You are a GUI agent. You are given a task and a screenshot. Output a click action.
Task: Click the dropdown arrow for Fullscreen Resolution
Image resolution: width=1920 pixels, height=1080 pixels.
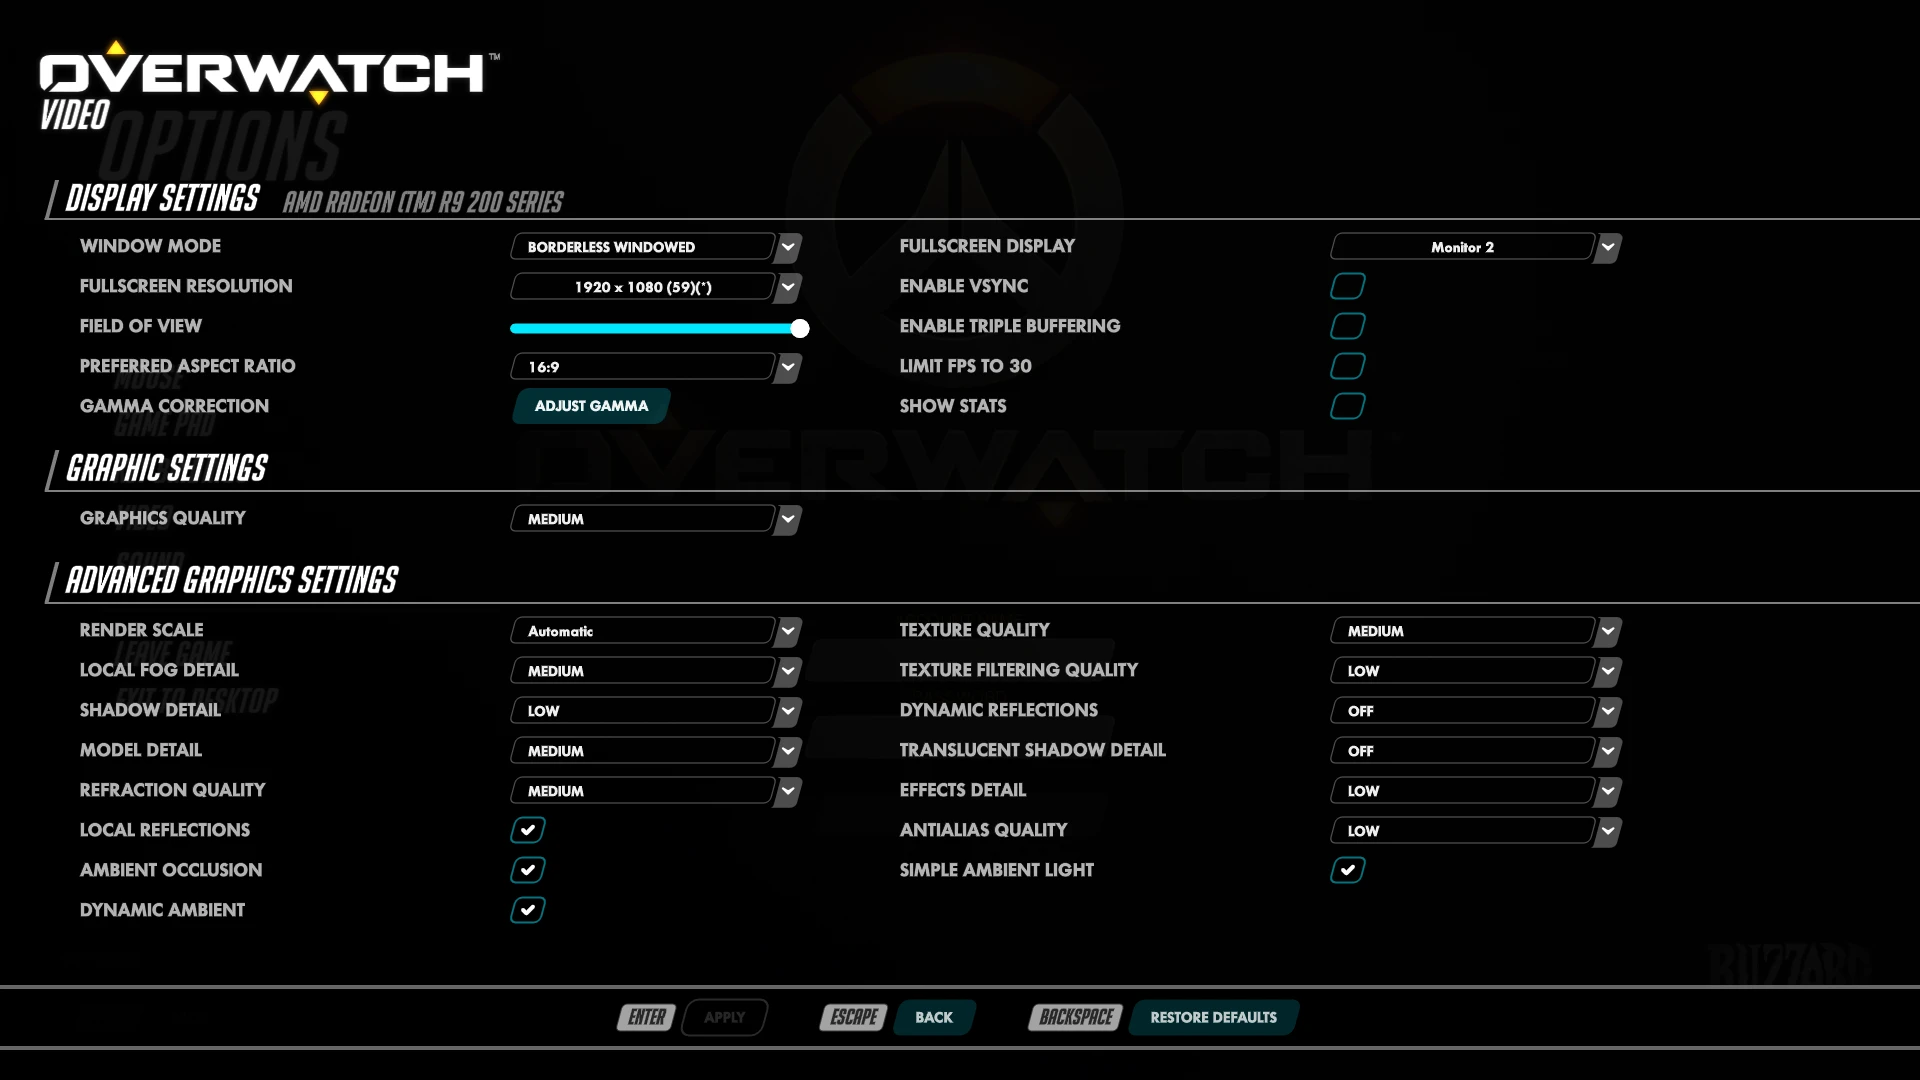pyautogui.click(x=789, y=286)
